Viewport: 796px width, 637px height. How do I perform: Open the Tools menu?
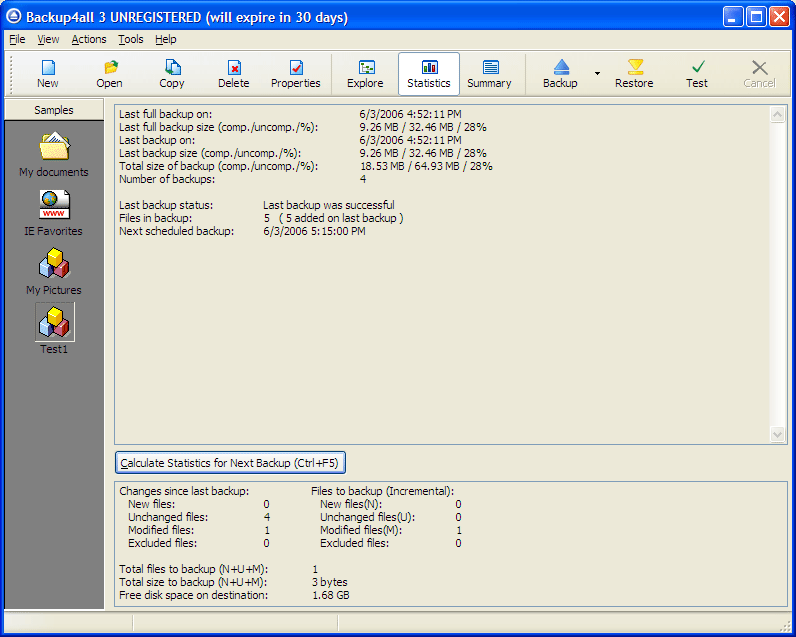pos(131,39)
